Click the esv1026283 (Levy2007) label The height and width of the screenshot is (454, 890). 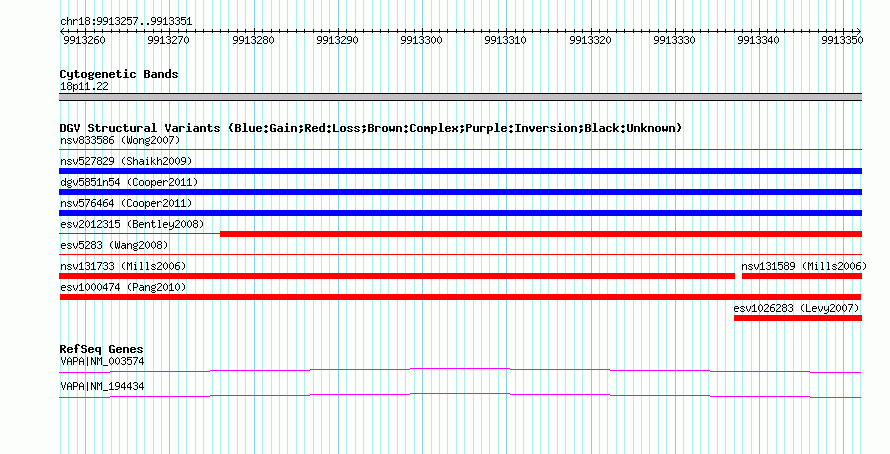pyautogui.click(x=796, y=308)
